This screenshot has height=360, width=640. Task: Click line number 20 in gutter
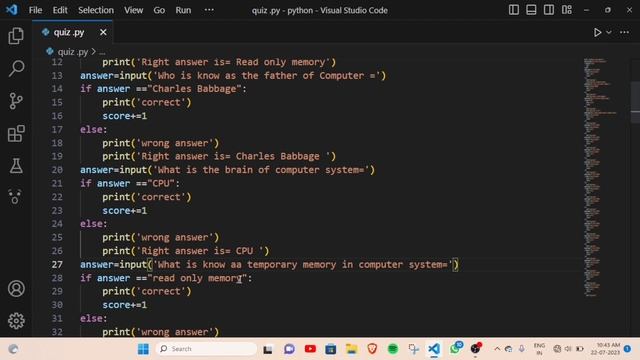57,170
